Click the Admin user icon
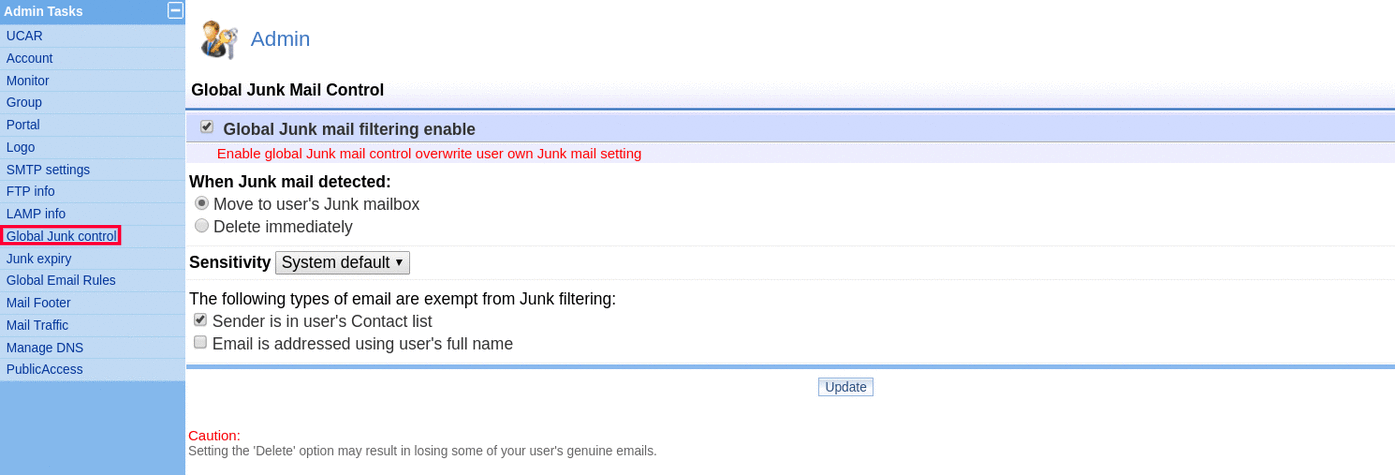Screen dimensions: 1395x475 (x=219, y=40)
